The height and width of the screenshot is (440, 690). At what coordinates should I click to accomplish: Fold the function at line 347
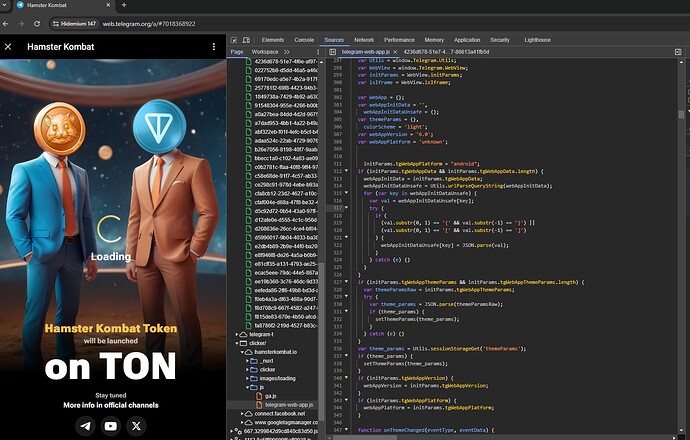346,429
